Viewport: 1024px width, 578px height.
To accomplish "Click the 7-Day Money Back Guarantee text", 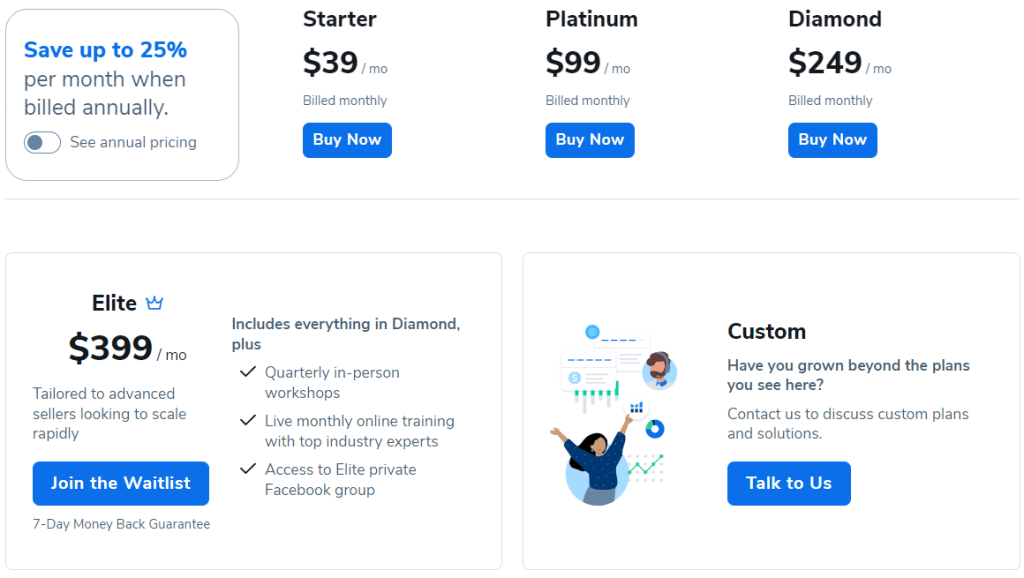I will pyautogui.click(x=121, y=524).
